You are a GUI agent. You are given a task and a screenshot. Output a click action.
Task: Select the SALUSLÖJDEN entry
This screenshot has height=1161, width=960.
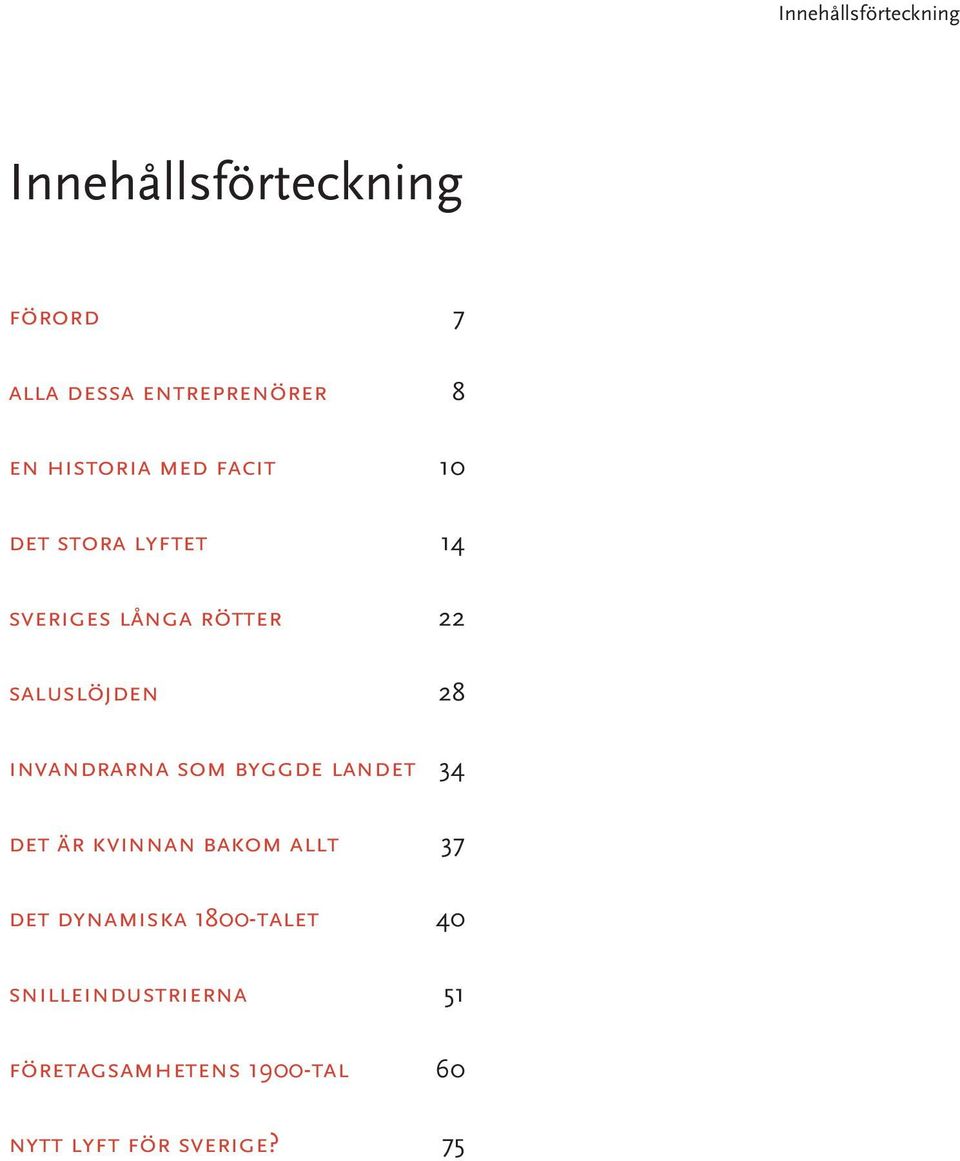(84, 694)
